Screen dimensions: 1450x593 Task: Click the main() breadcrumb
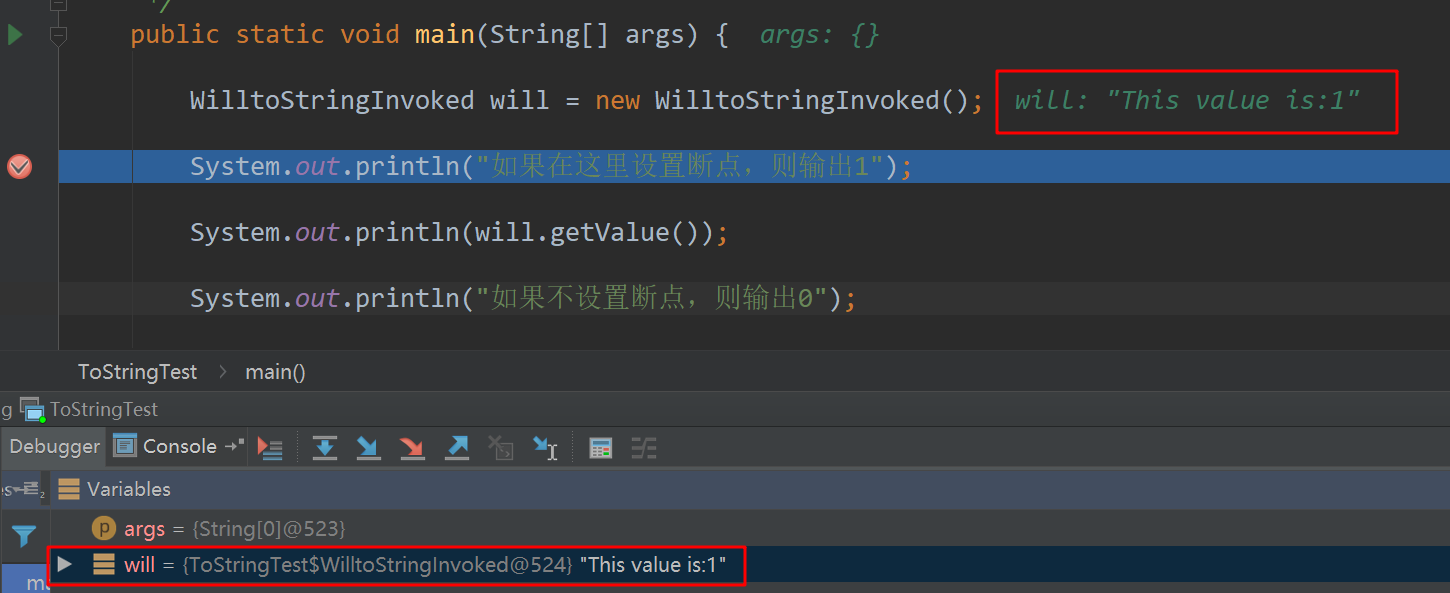[275, 372]
